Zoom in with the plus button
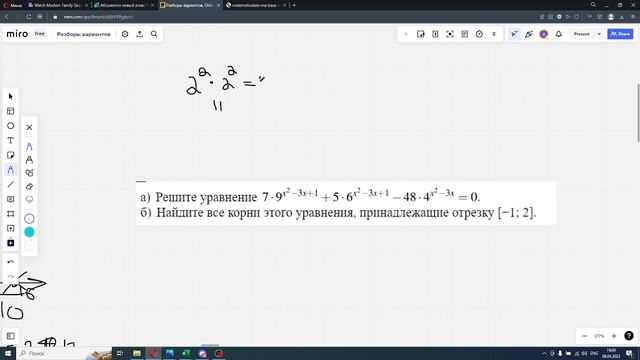This screenshot has height=360, width=640. tap(614, 336)
